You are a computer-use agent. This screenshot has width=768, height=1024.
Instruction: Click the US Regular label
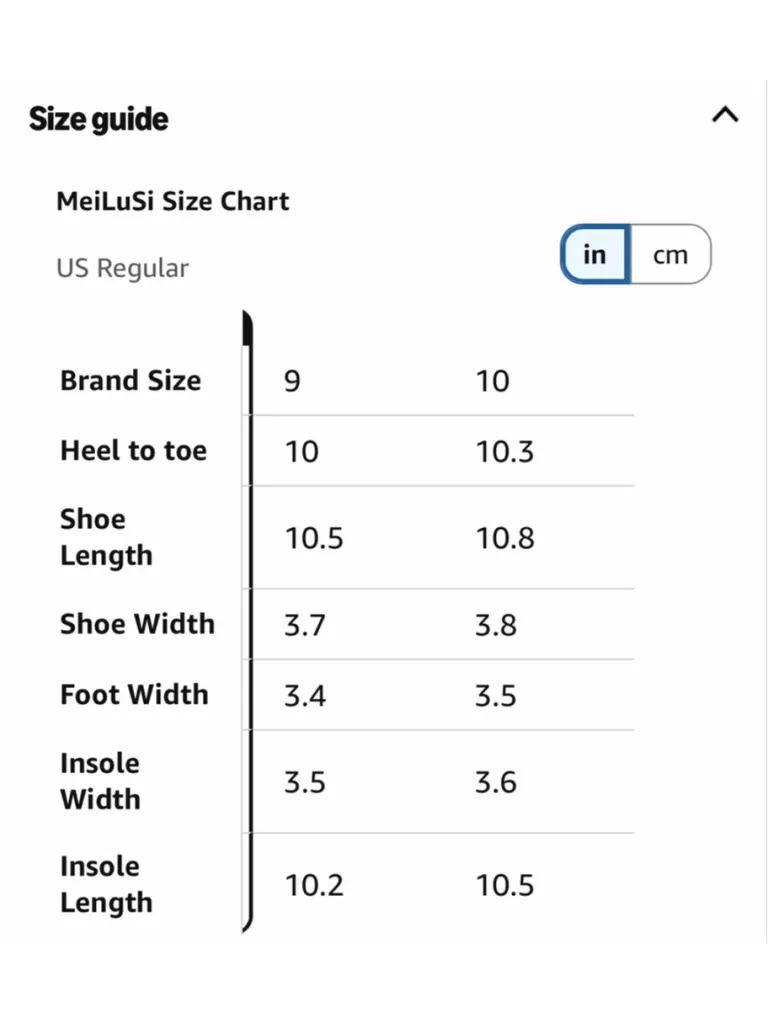tap(123, 268)
